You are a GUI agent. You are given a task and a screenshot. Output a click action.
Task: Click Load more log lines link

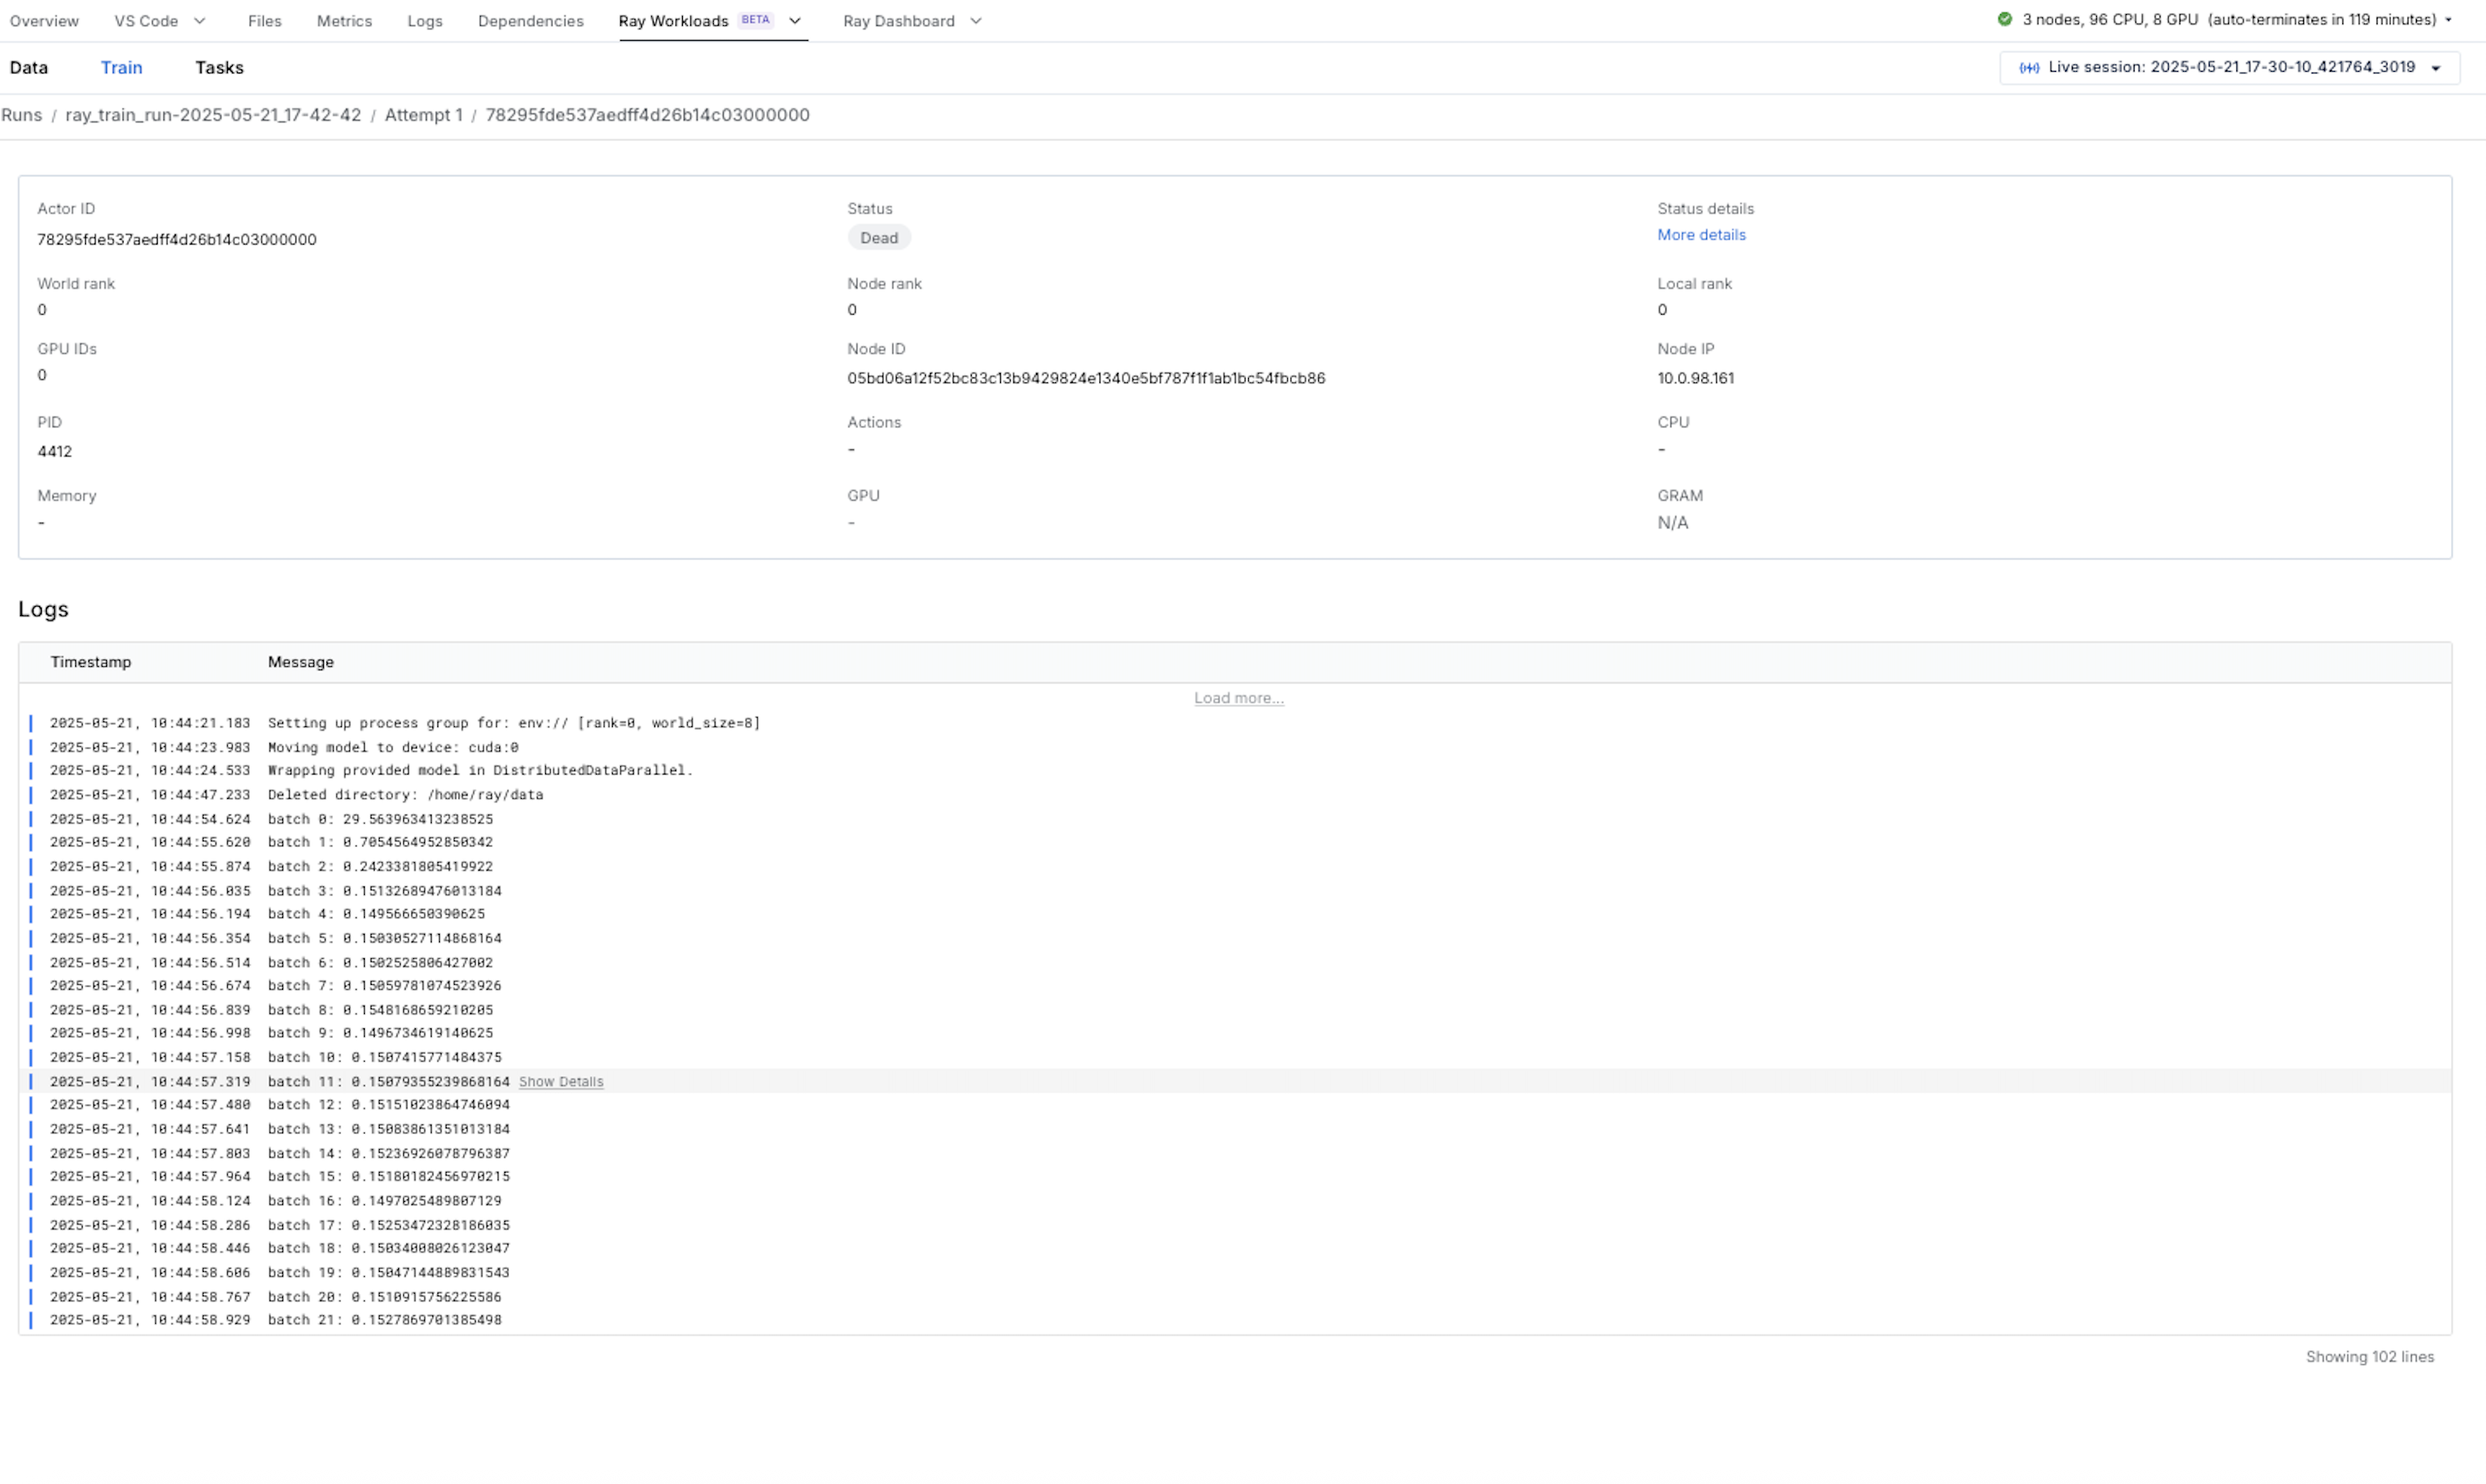(x=1238, y=698)
